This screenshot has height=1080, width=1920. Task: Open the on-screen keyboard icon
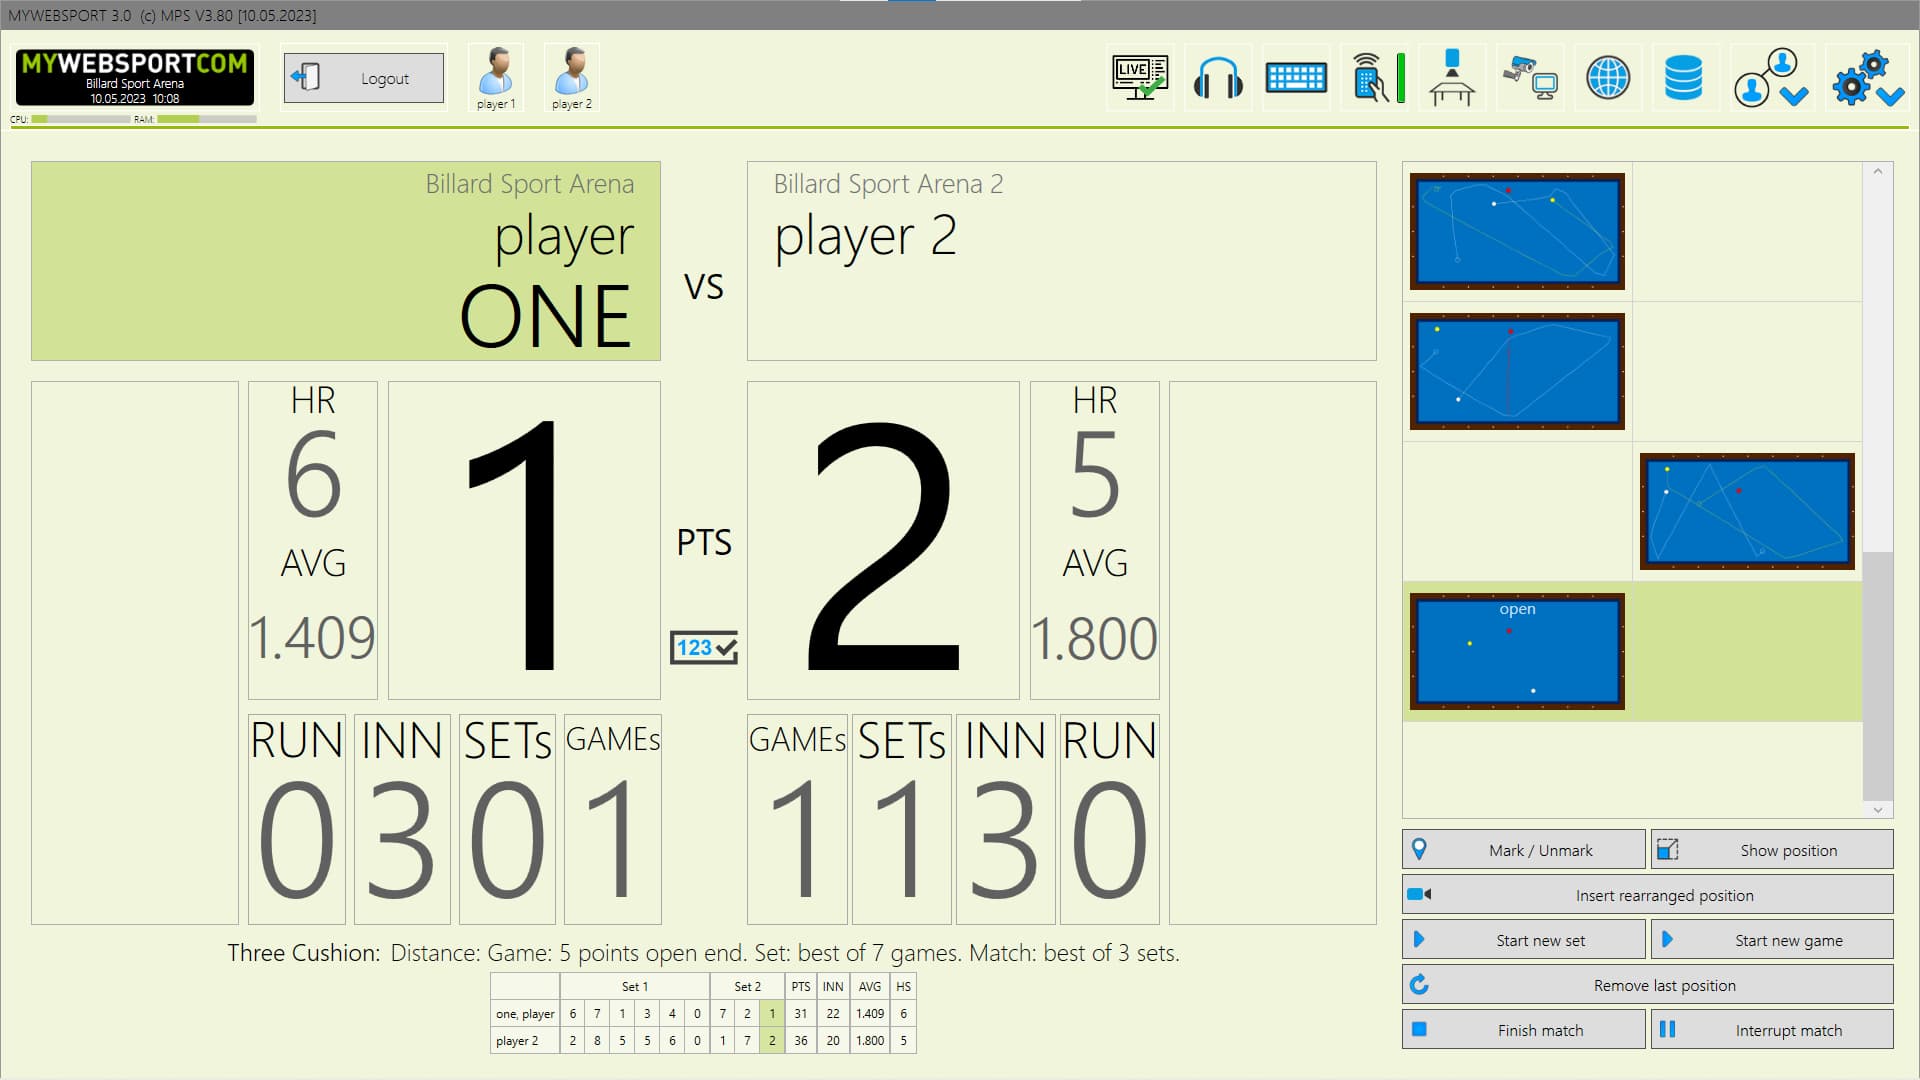1296,78
